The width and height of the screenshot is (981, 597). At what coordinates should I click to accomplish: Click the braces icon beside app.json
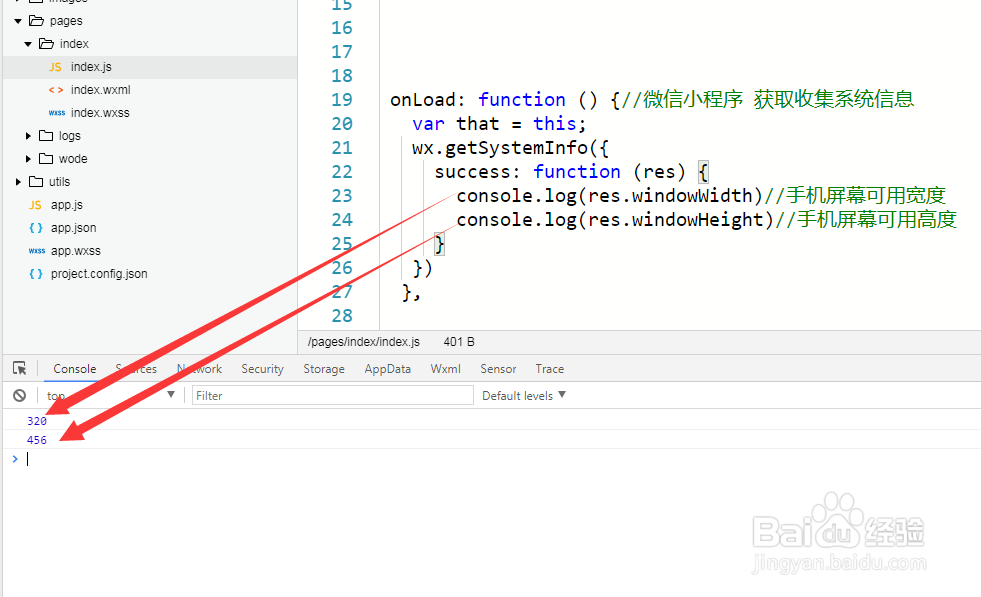(36, 228)
